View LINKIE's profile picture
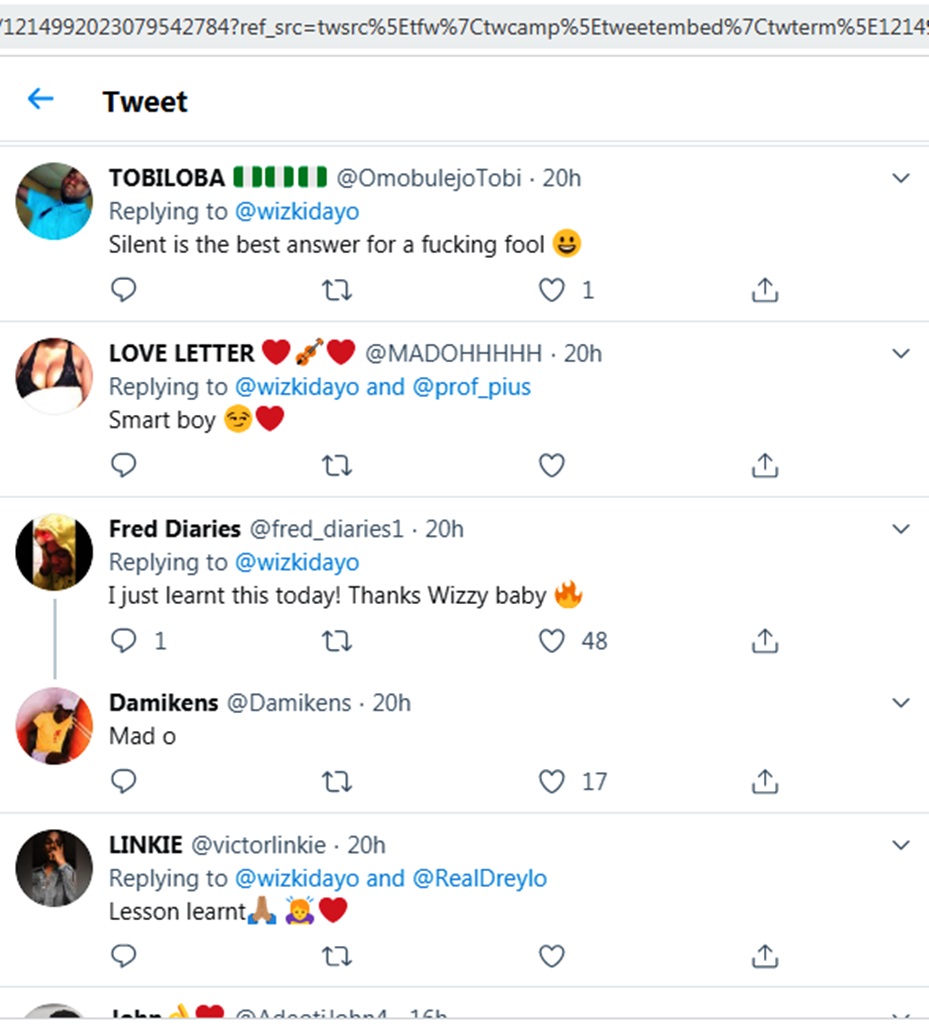Screen dimensions: 929x1029 (x=54, y=868)
